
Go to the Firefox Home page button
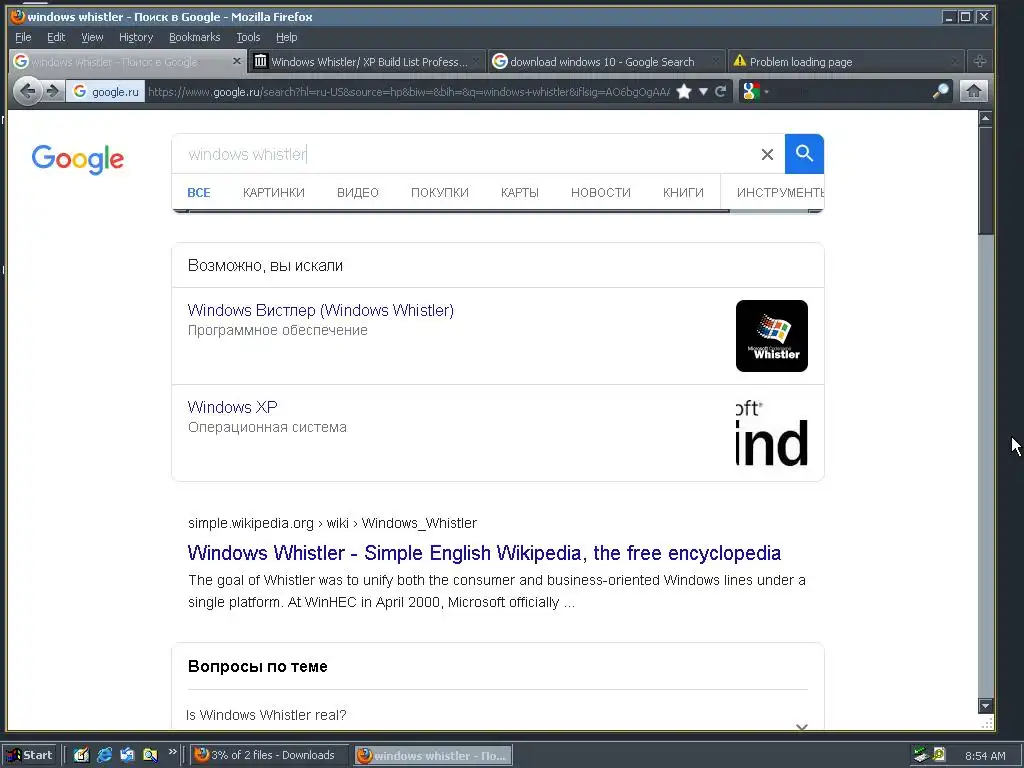click(973, 91)
